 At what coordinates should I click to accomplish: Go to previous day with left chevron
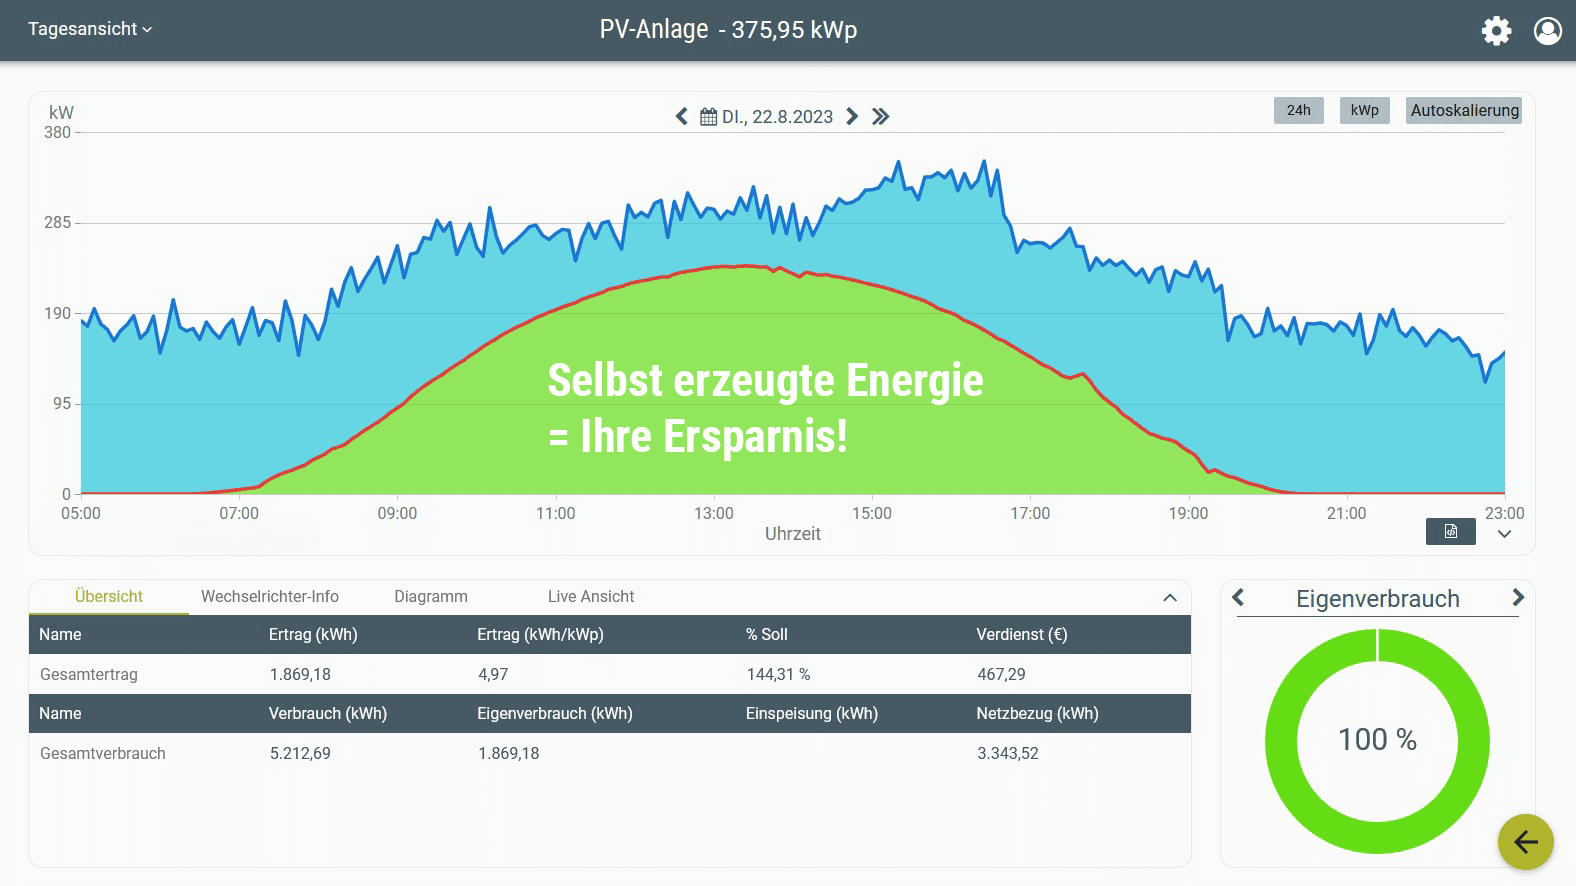tap(682, 117)
